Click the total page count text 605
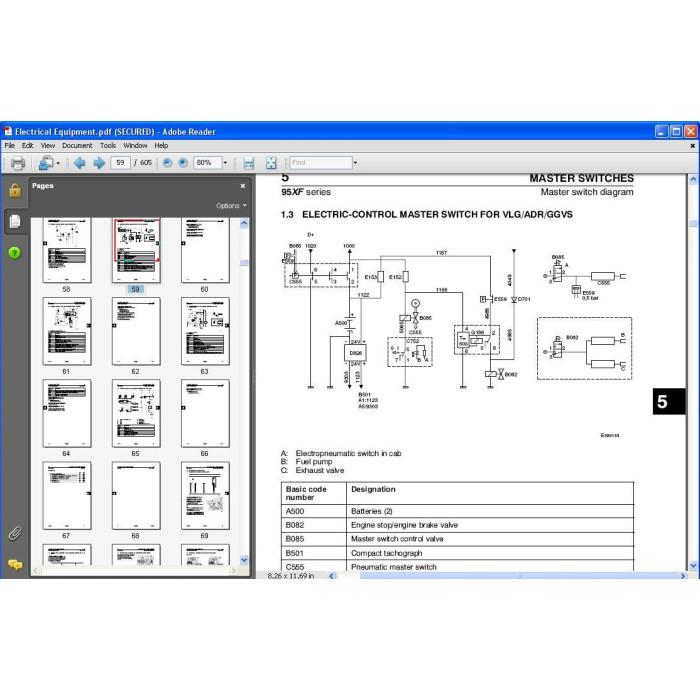 146,162
